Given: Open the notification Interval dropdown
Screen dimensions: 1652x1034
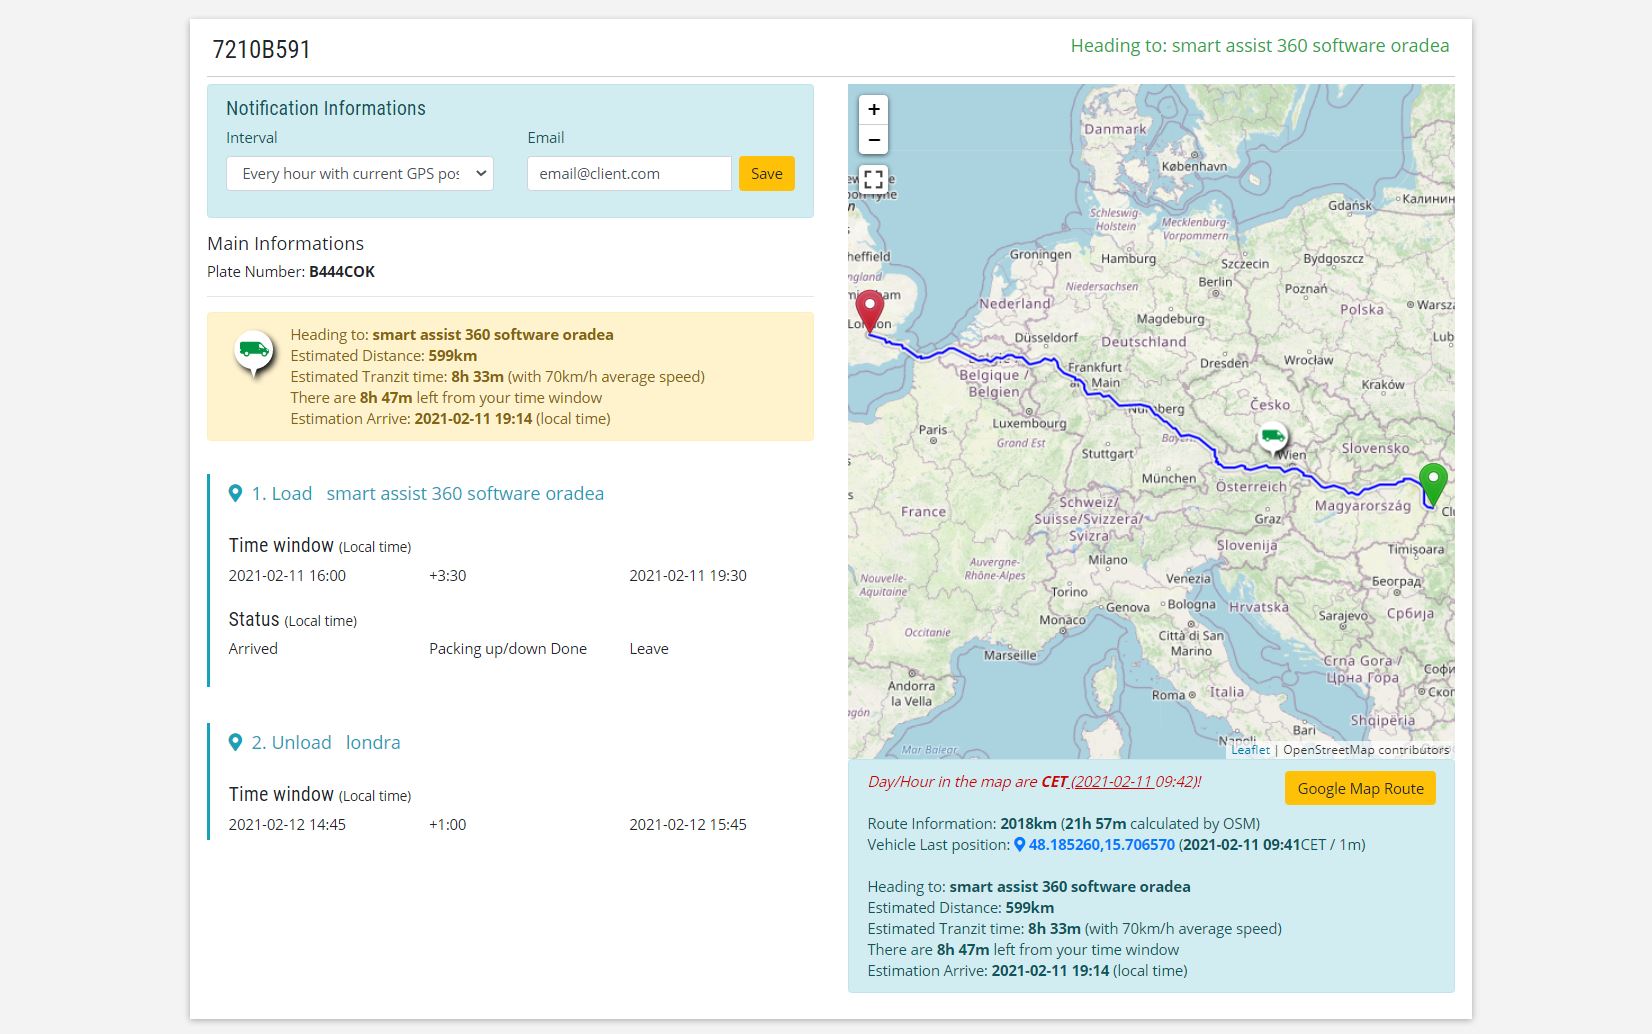Looking at the screenshot, I should click(360, 173).
